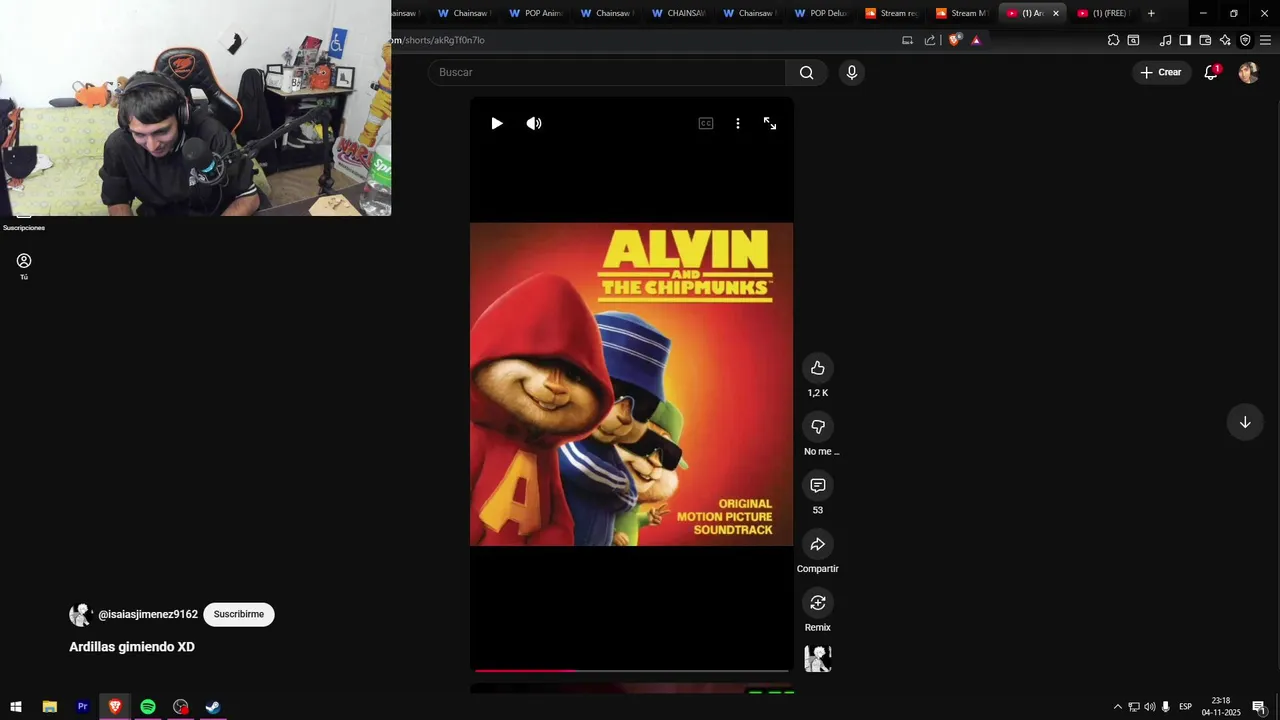
Task: Open the Leo AI sparkle icon
Action: [1225, 40]
